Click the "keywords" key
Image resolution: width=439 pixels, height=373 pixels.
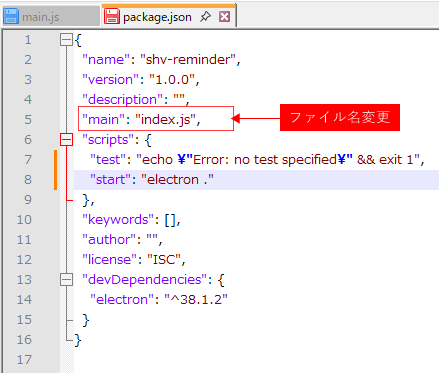(x=118, y=220)
